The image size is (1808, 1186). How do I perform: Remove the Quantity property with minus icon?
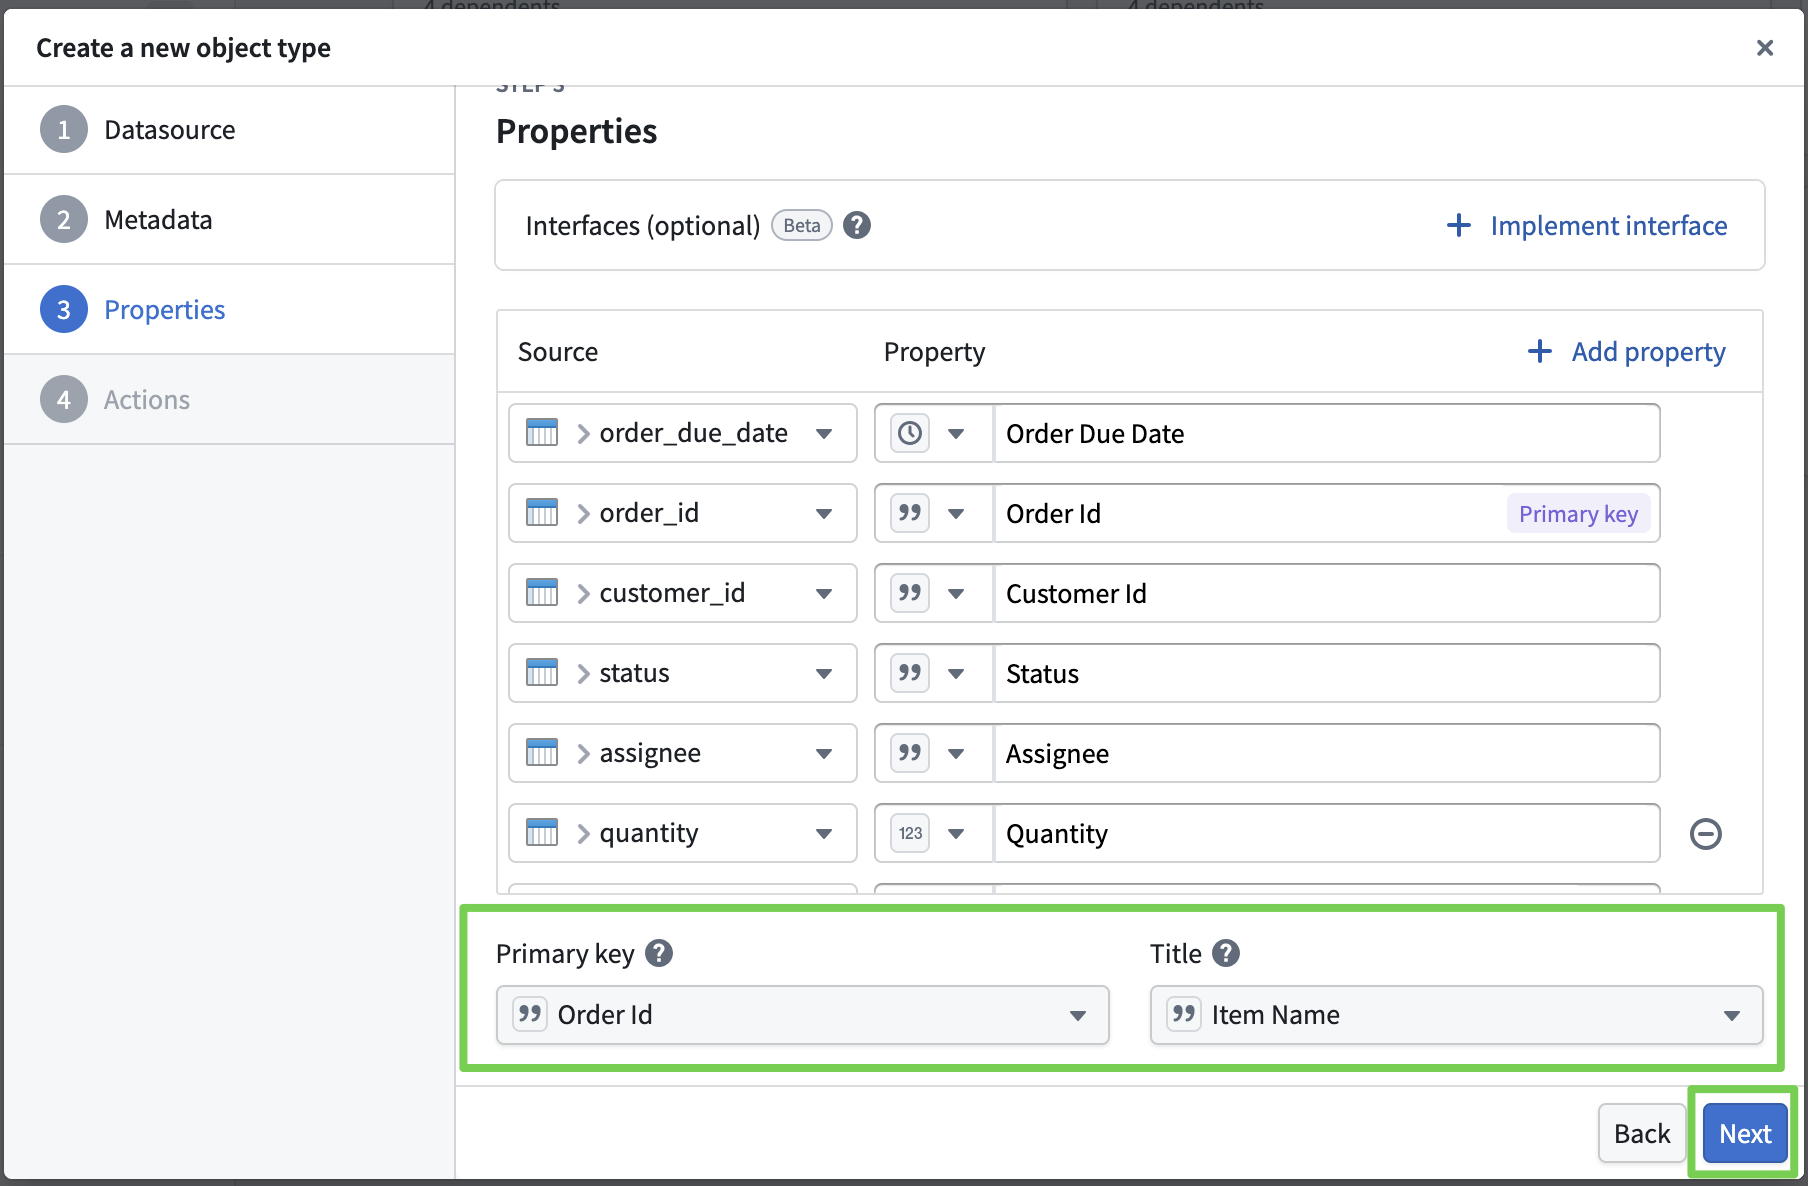coord(1705,833)
